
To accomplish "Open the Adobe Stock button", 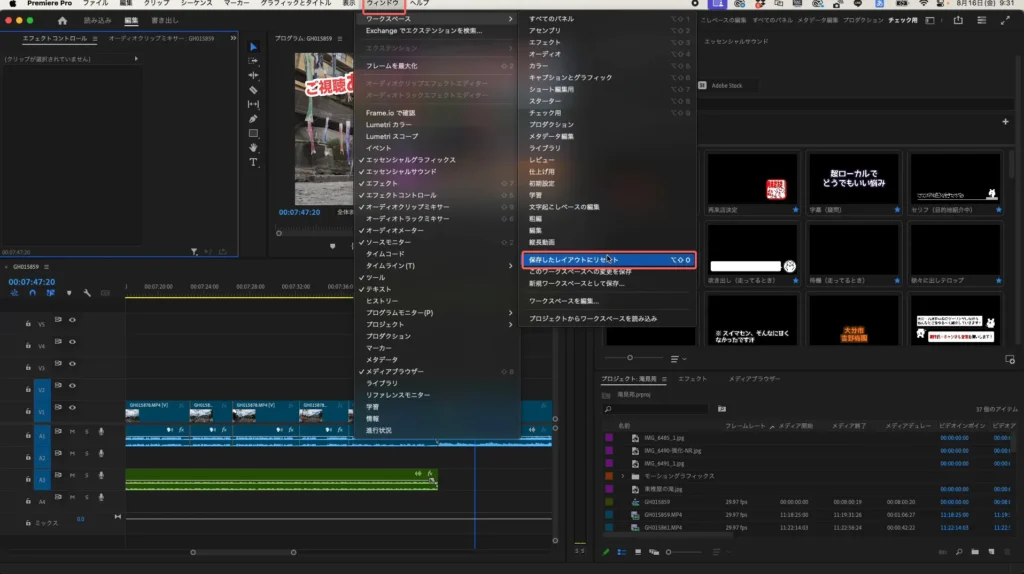I will 726,86.
